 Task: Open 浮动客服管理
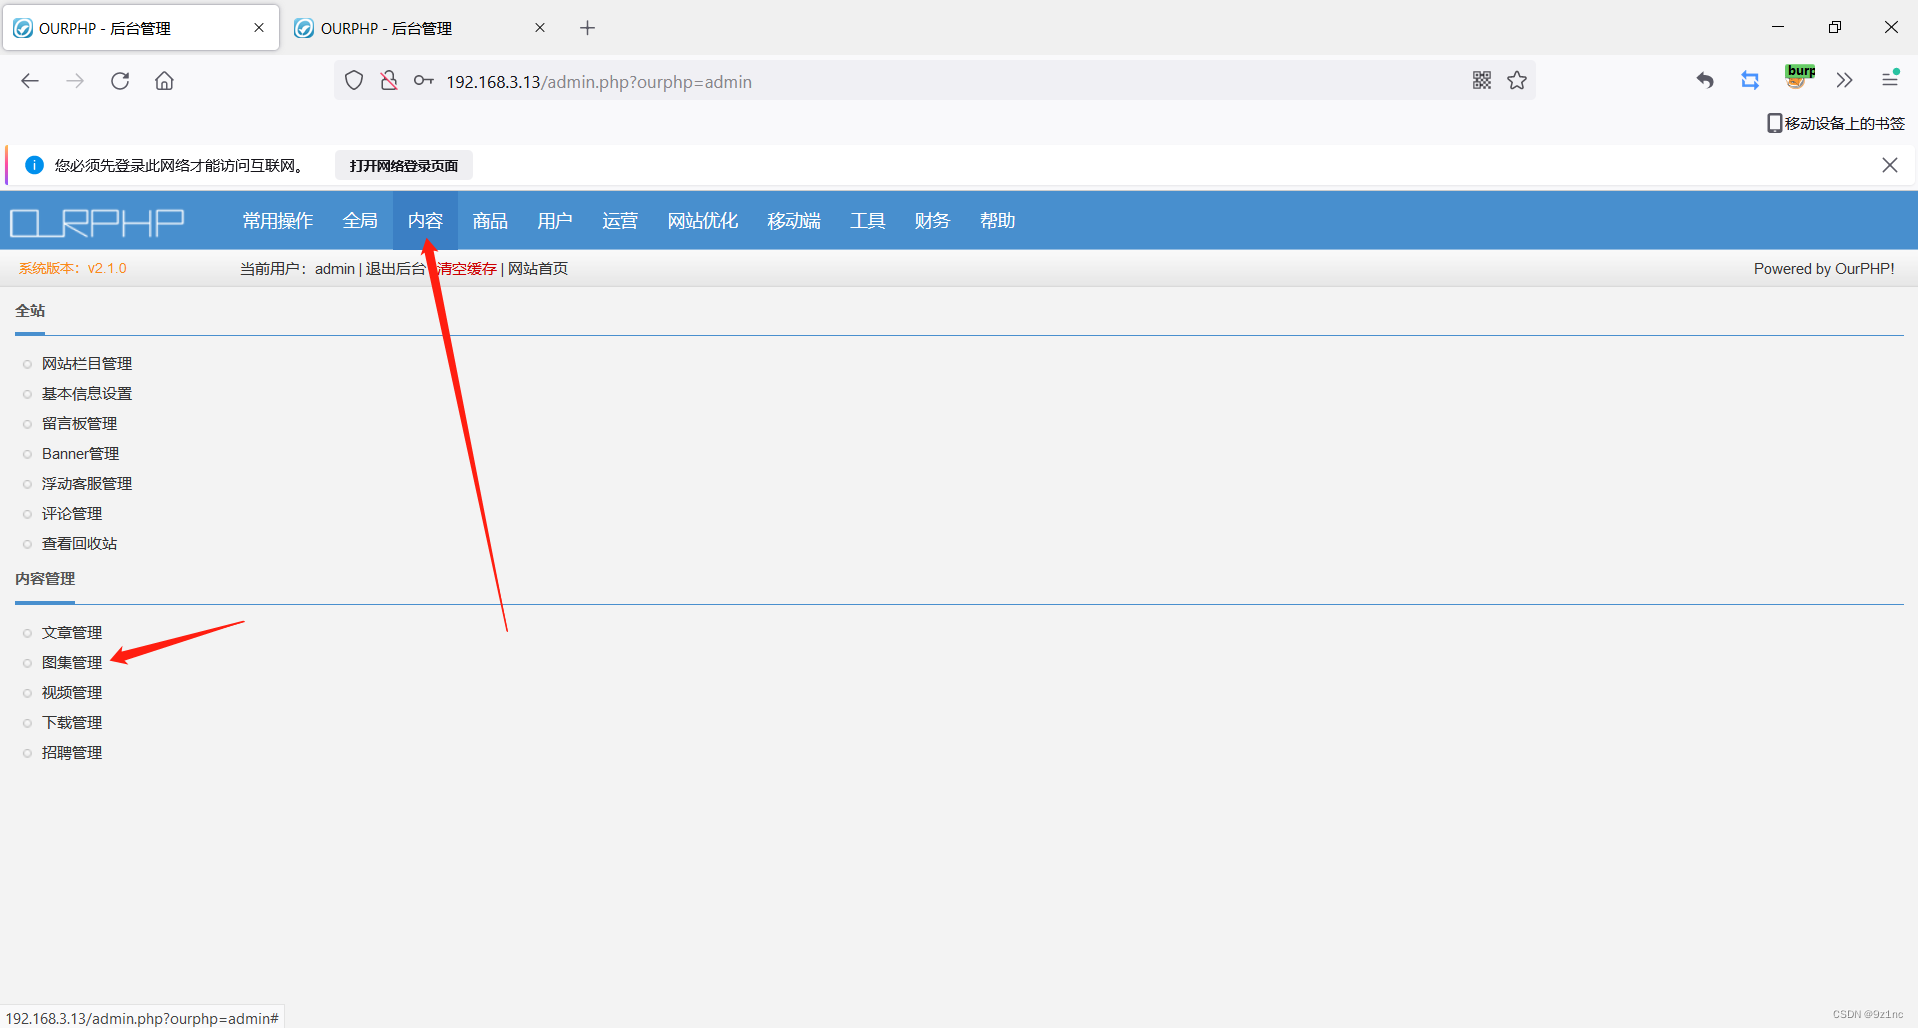click(87, 484)
